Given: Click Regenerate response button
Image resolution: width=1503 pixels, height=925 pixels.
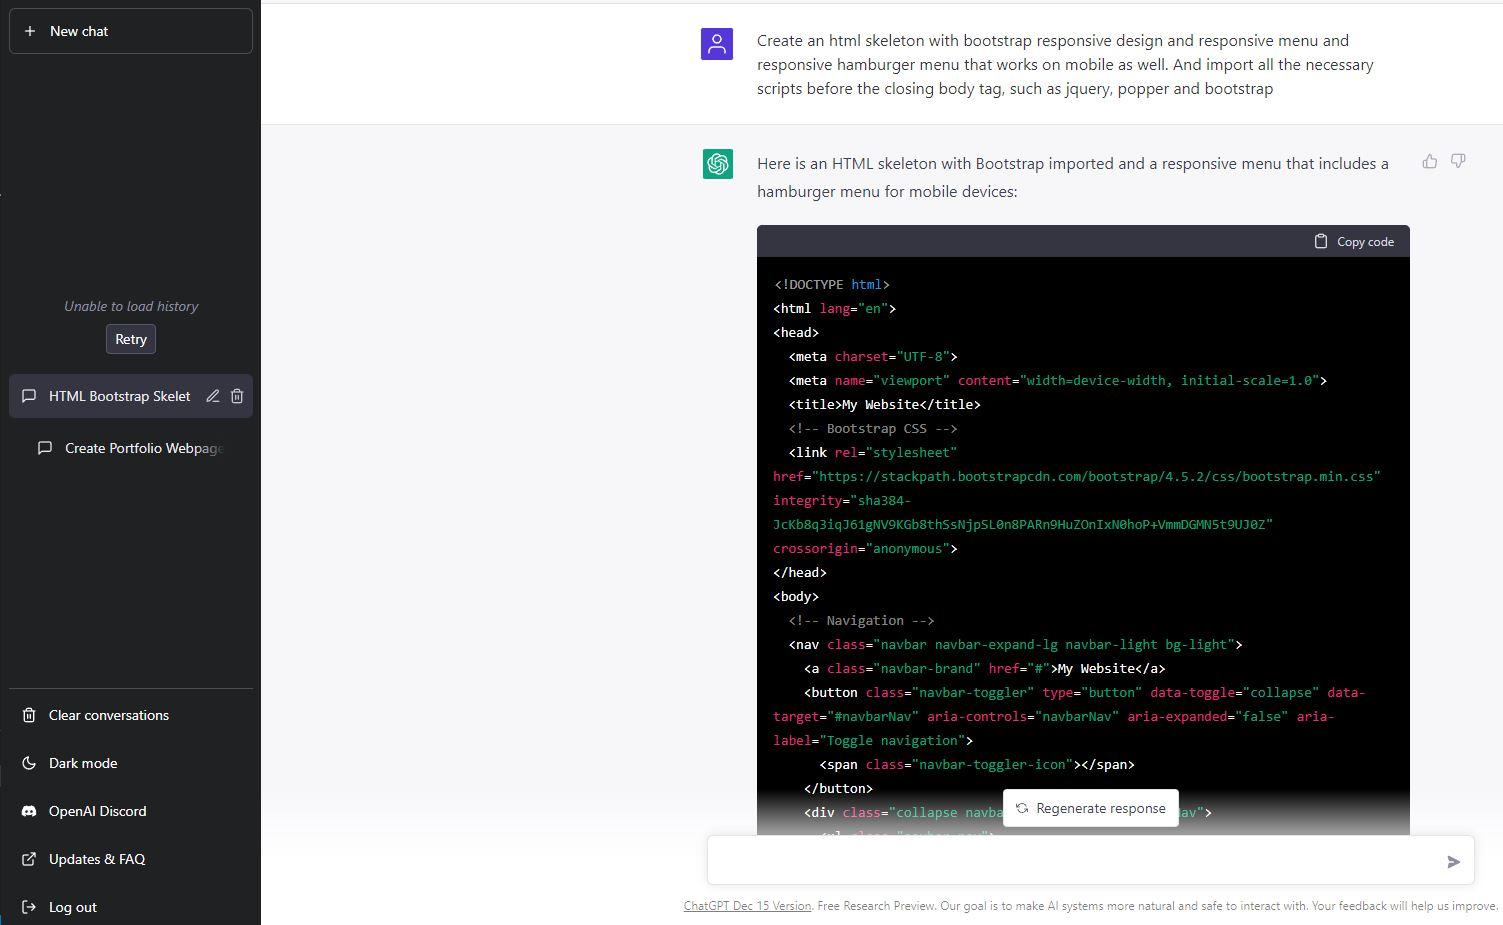Looking at the screenshot, I should pyautogui.click(x=1090, y=808).
